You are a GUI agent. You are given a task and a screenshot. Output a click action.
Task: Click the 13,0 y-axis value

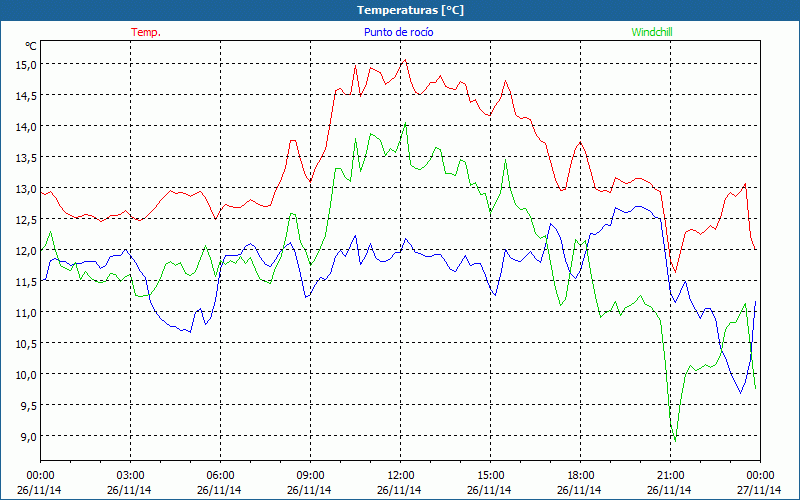tap(26, 189)
